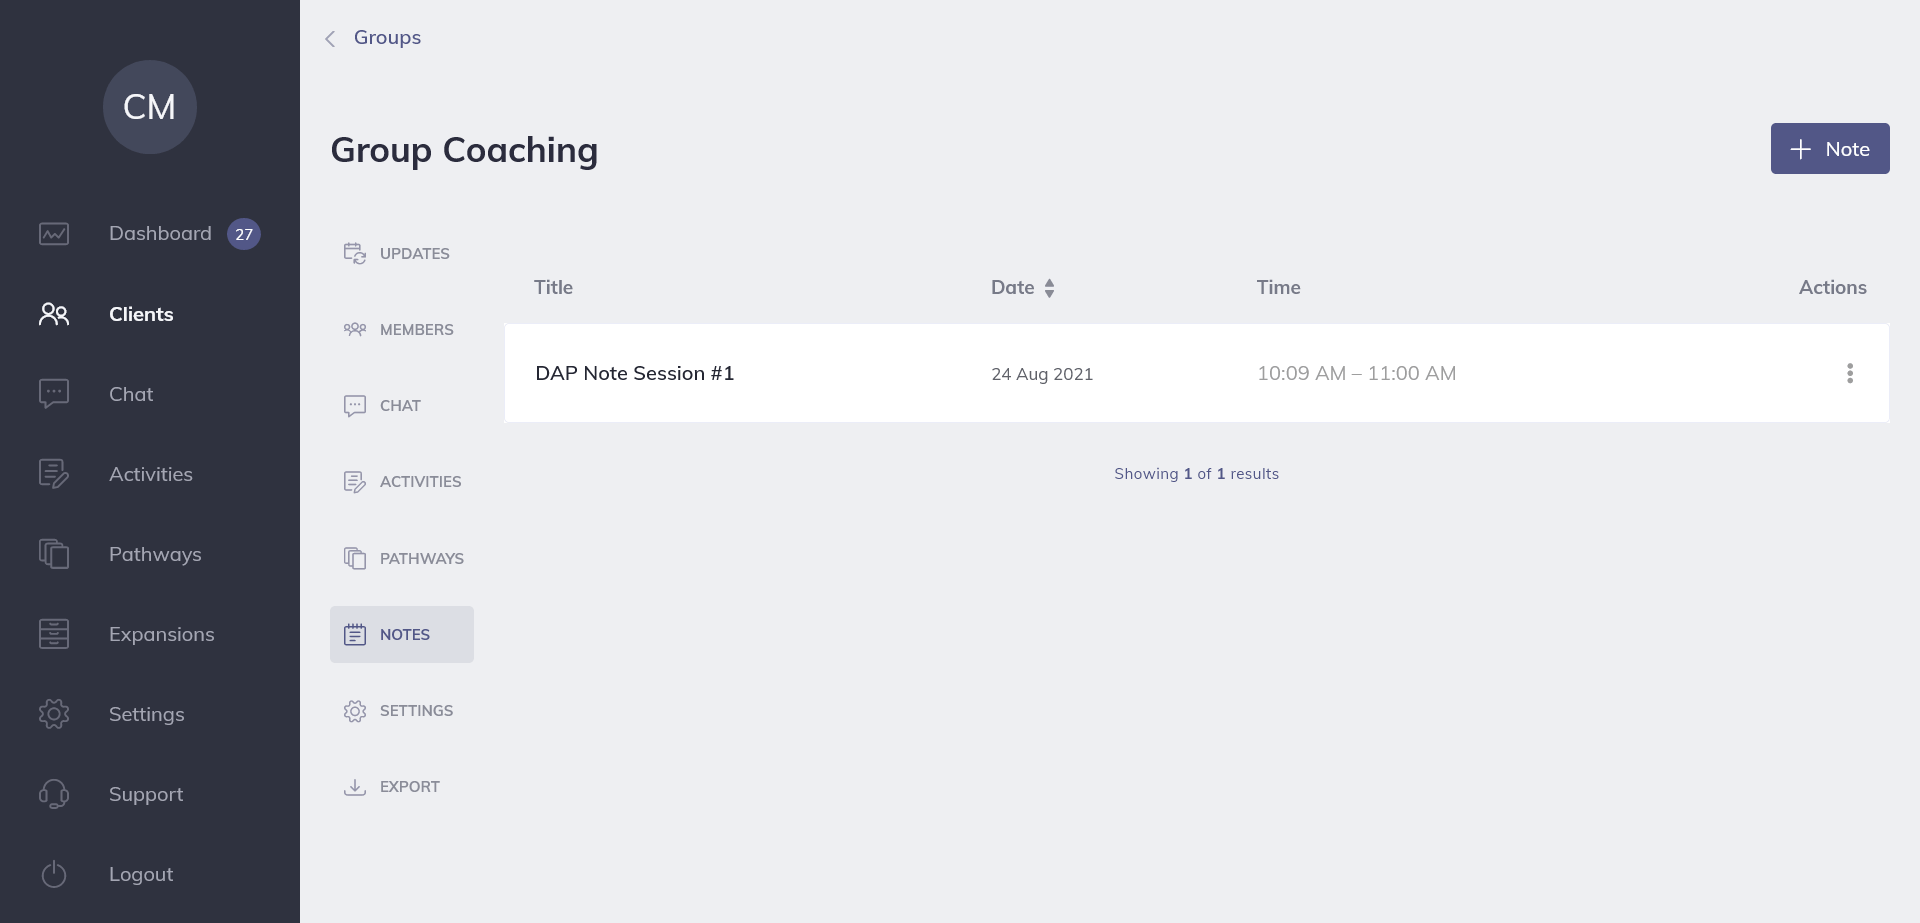This screenshot has width=1920, height=923.
Task: Switch to the Clients section
Action: click(140, 313)
